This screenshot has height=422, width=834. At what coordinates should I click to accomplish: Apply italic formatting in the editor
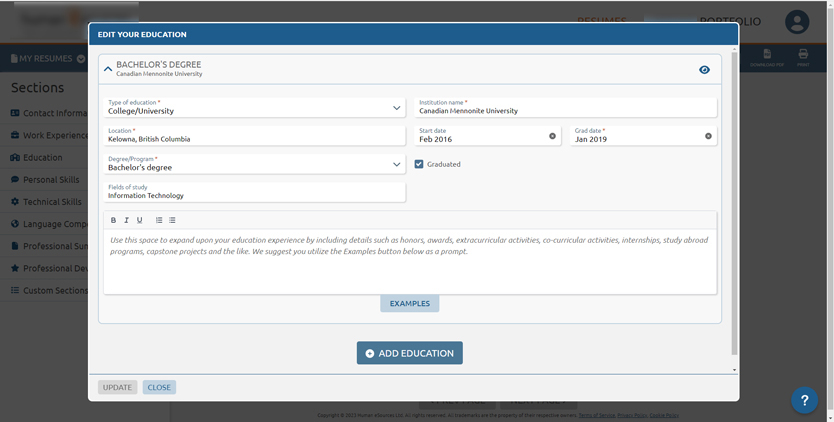(x=126, y=220)
